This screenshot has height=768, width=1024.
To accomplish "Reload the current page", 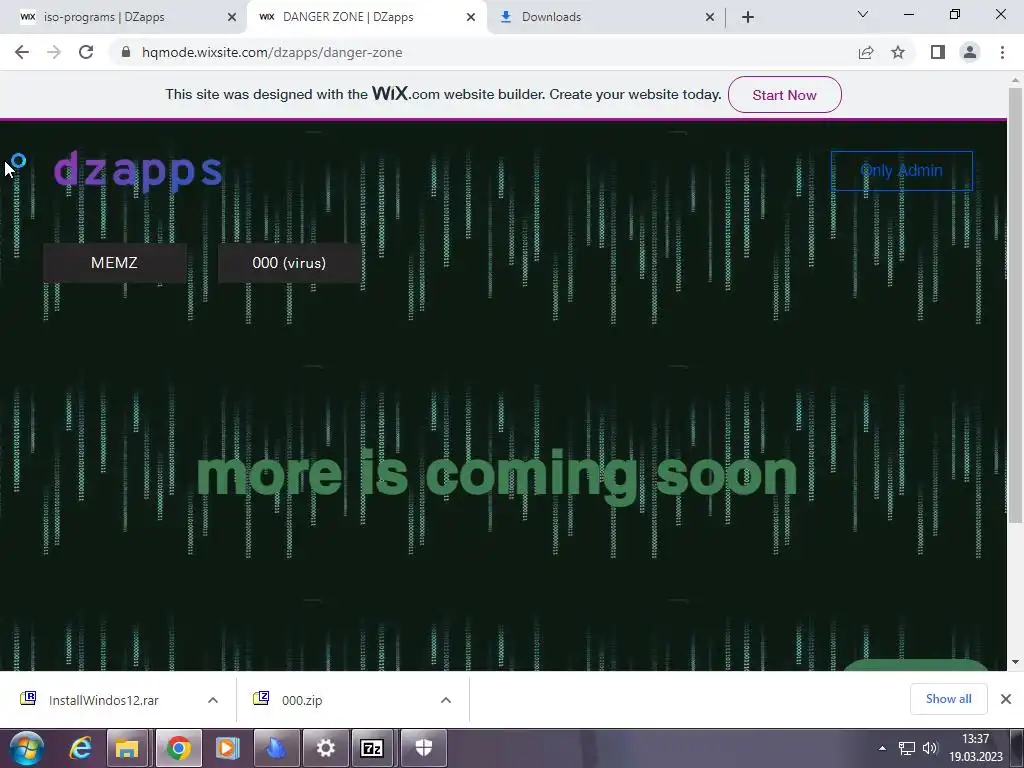I will 86,52.
